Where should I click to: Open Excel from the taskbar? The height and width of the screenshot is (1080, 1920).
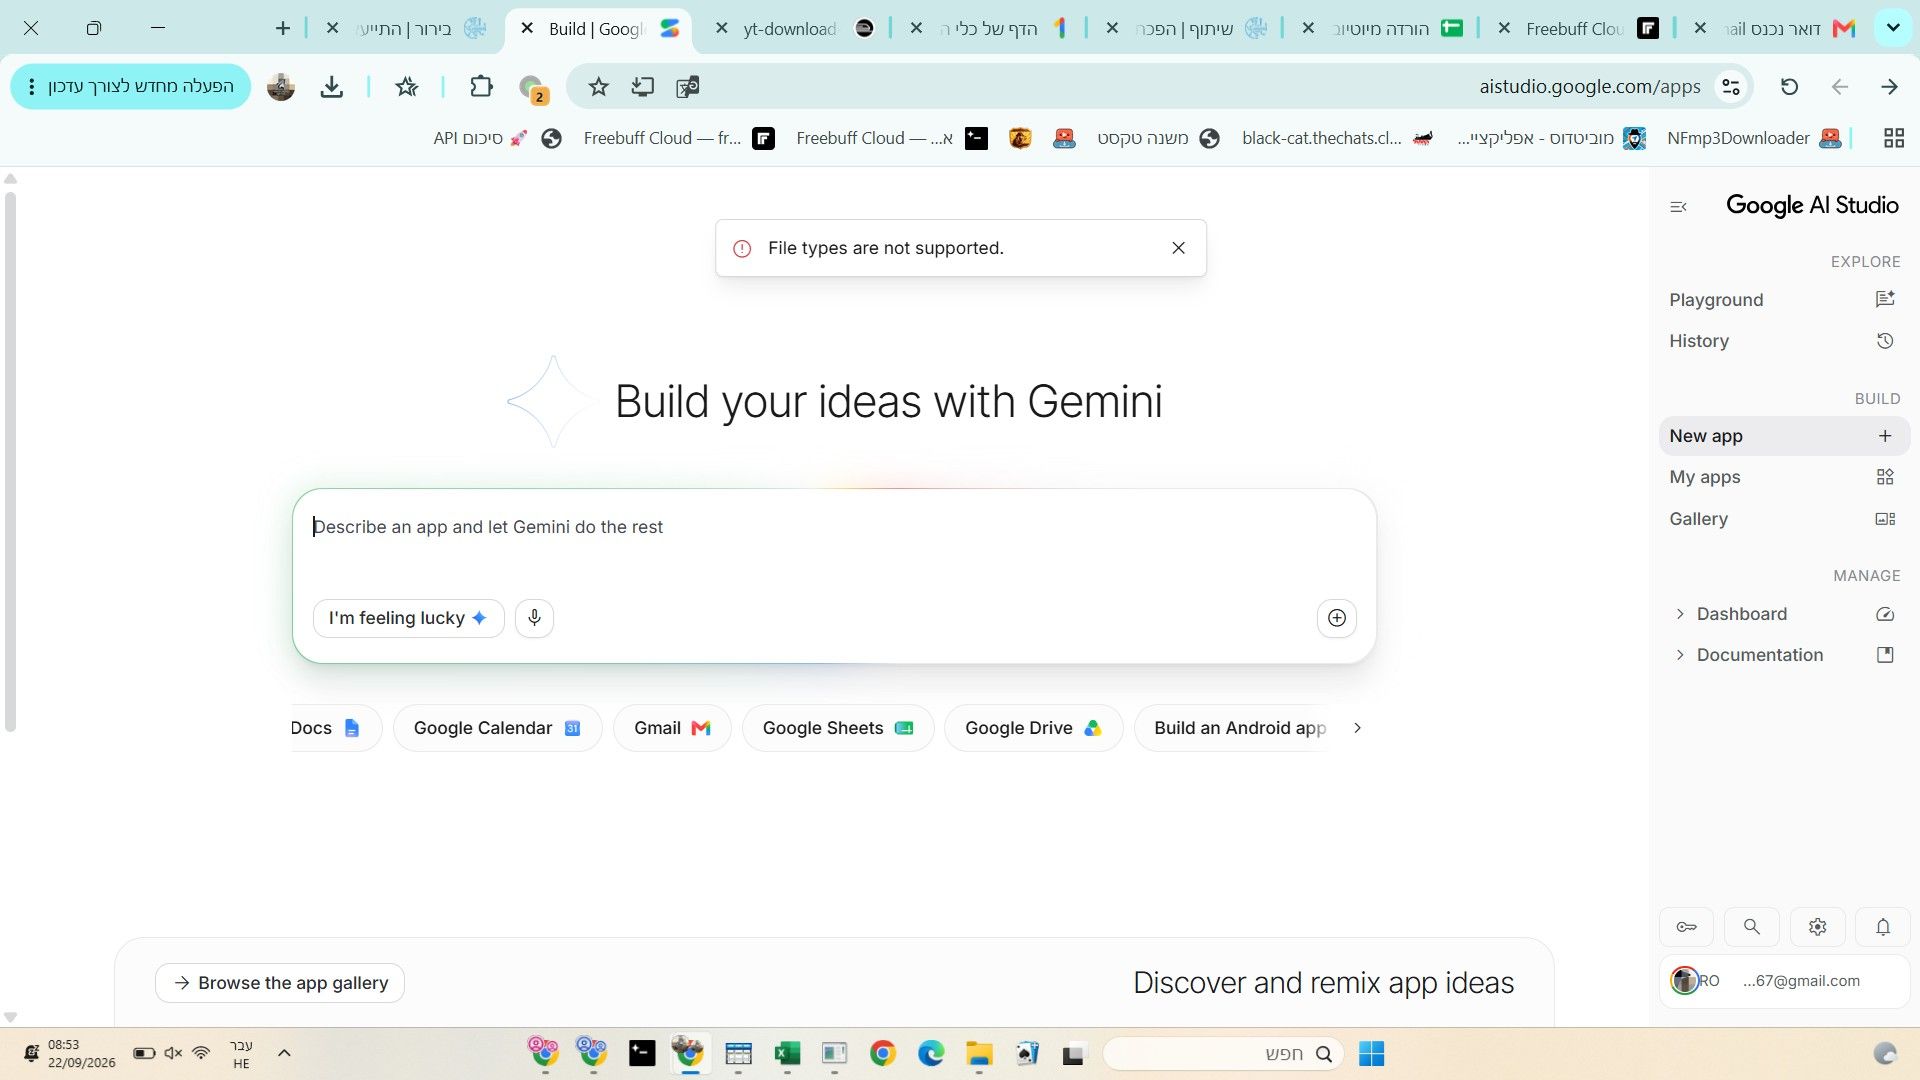pos(787,1054)
